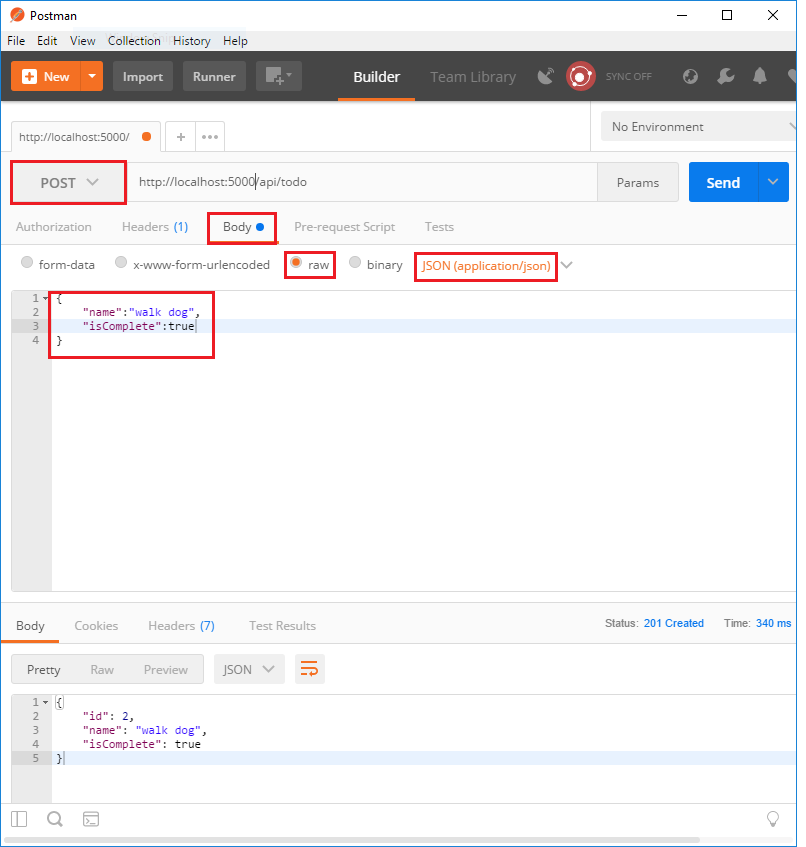
Task: Switch to the Builder tab
Action: pyautogui.click(x=377, y=77)
